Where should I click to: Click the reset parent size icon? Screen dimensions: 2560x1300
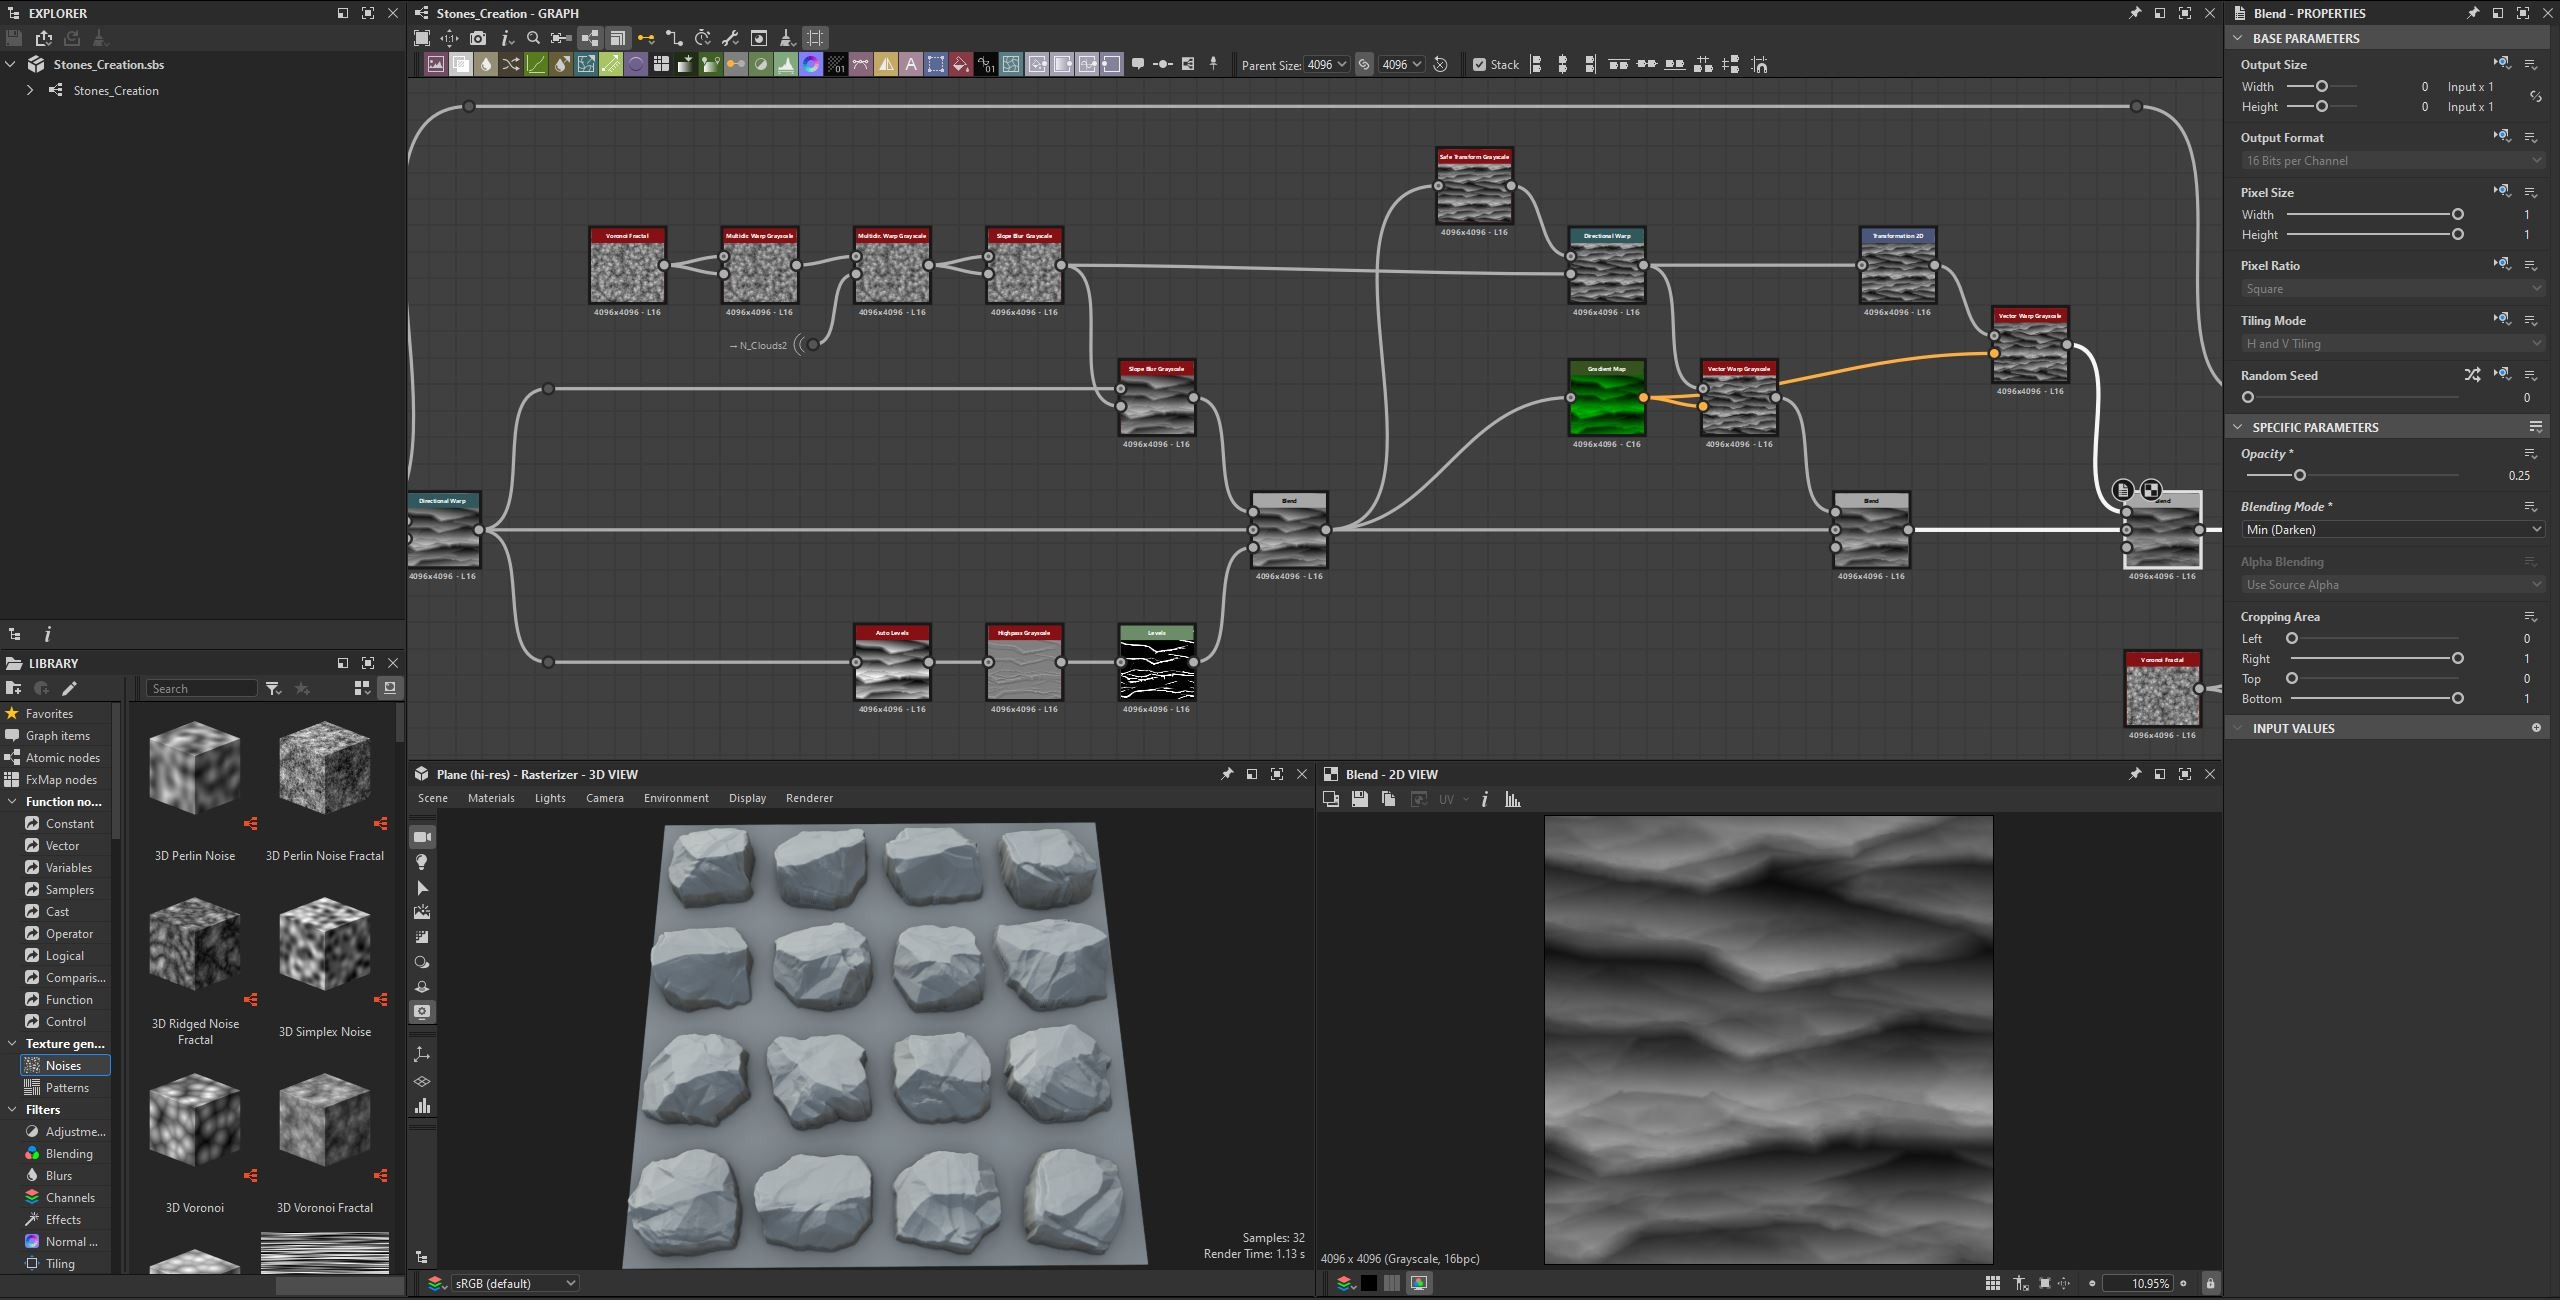(1440, 64)
